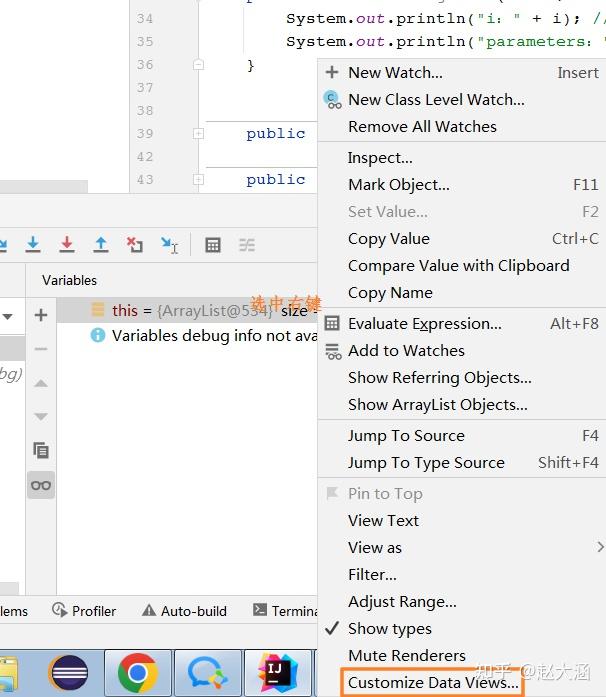Choose Jump To Type Source

462,463
